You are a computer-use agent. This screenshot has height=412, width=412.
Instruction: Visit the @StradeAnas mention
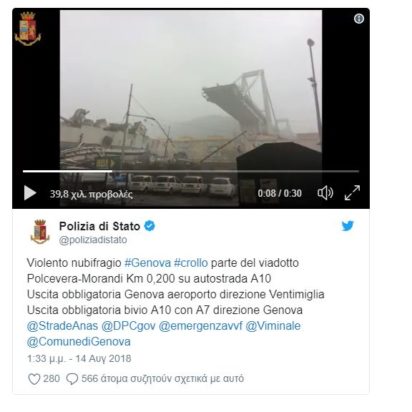[x=62, y=326]
